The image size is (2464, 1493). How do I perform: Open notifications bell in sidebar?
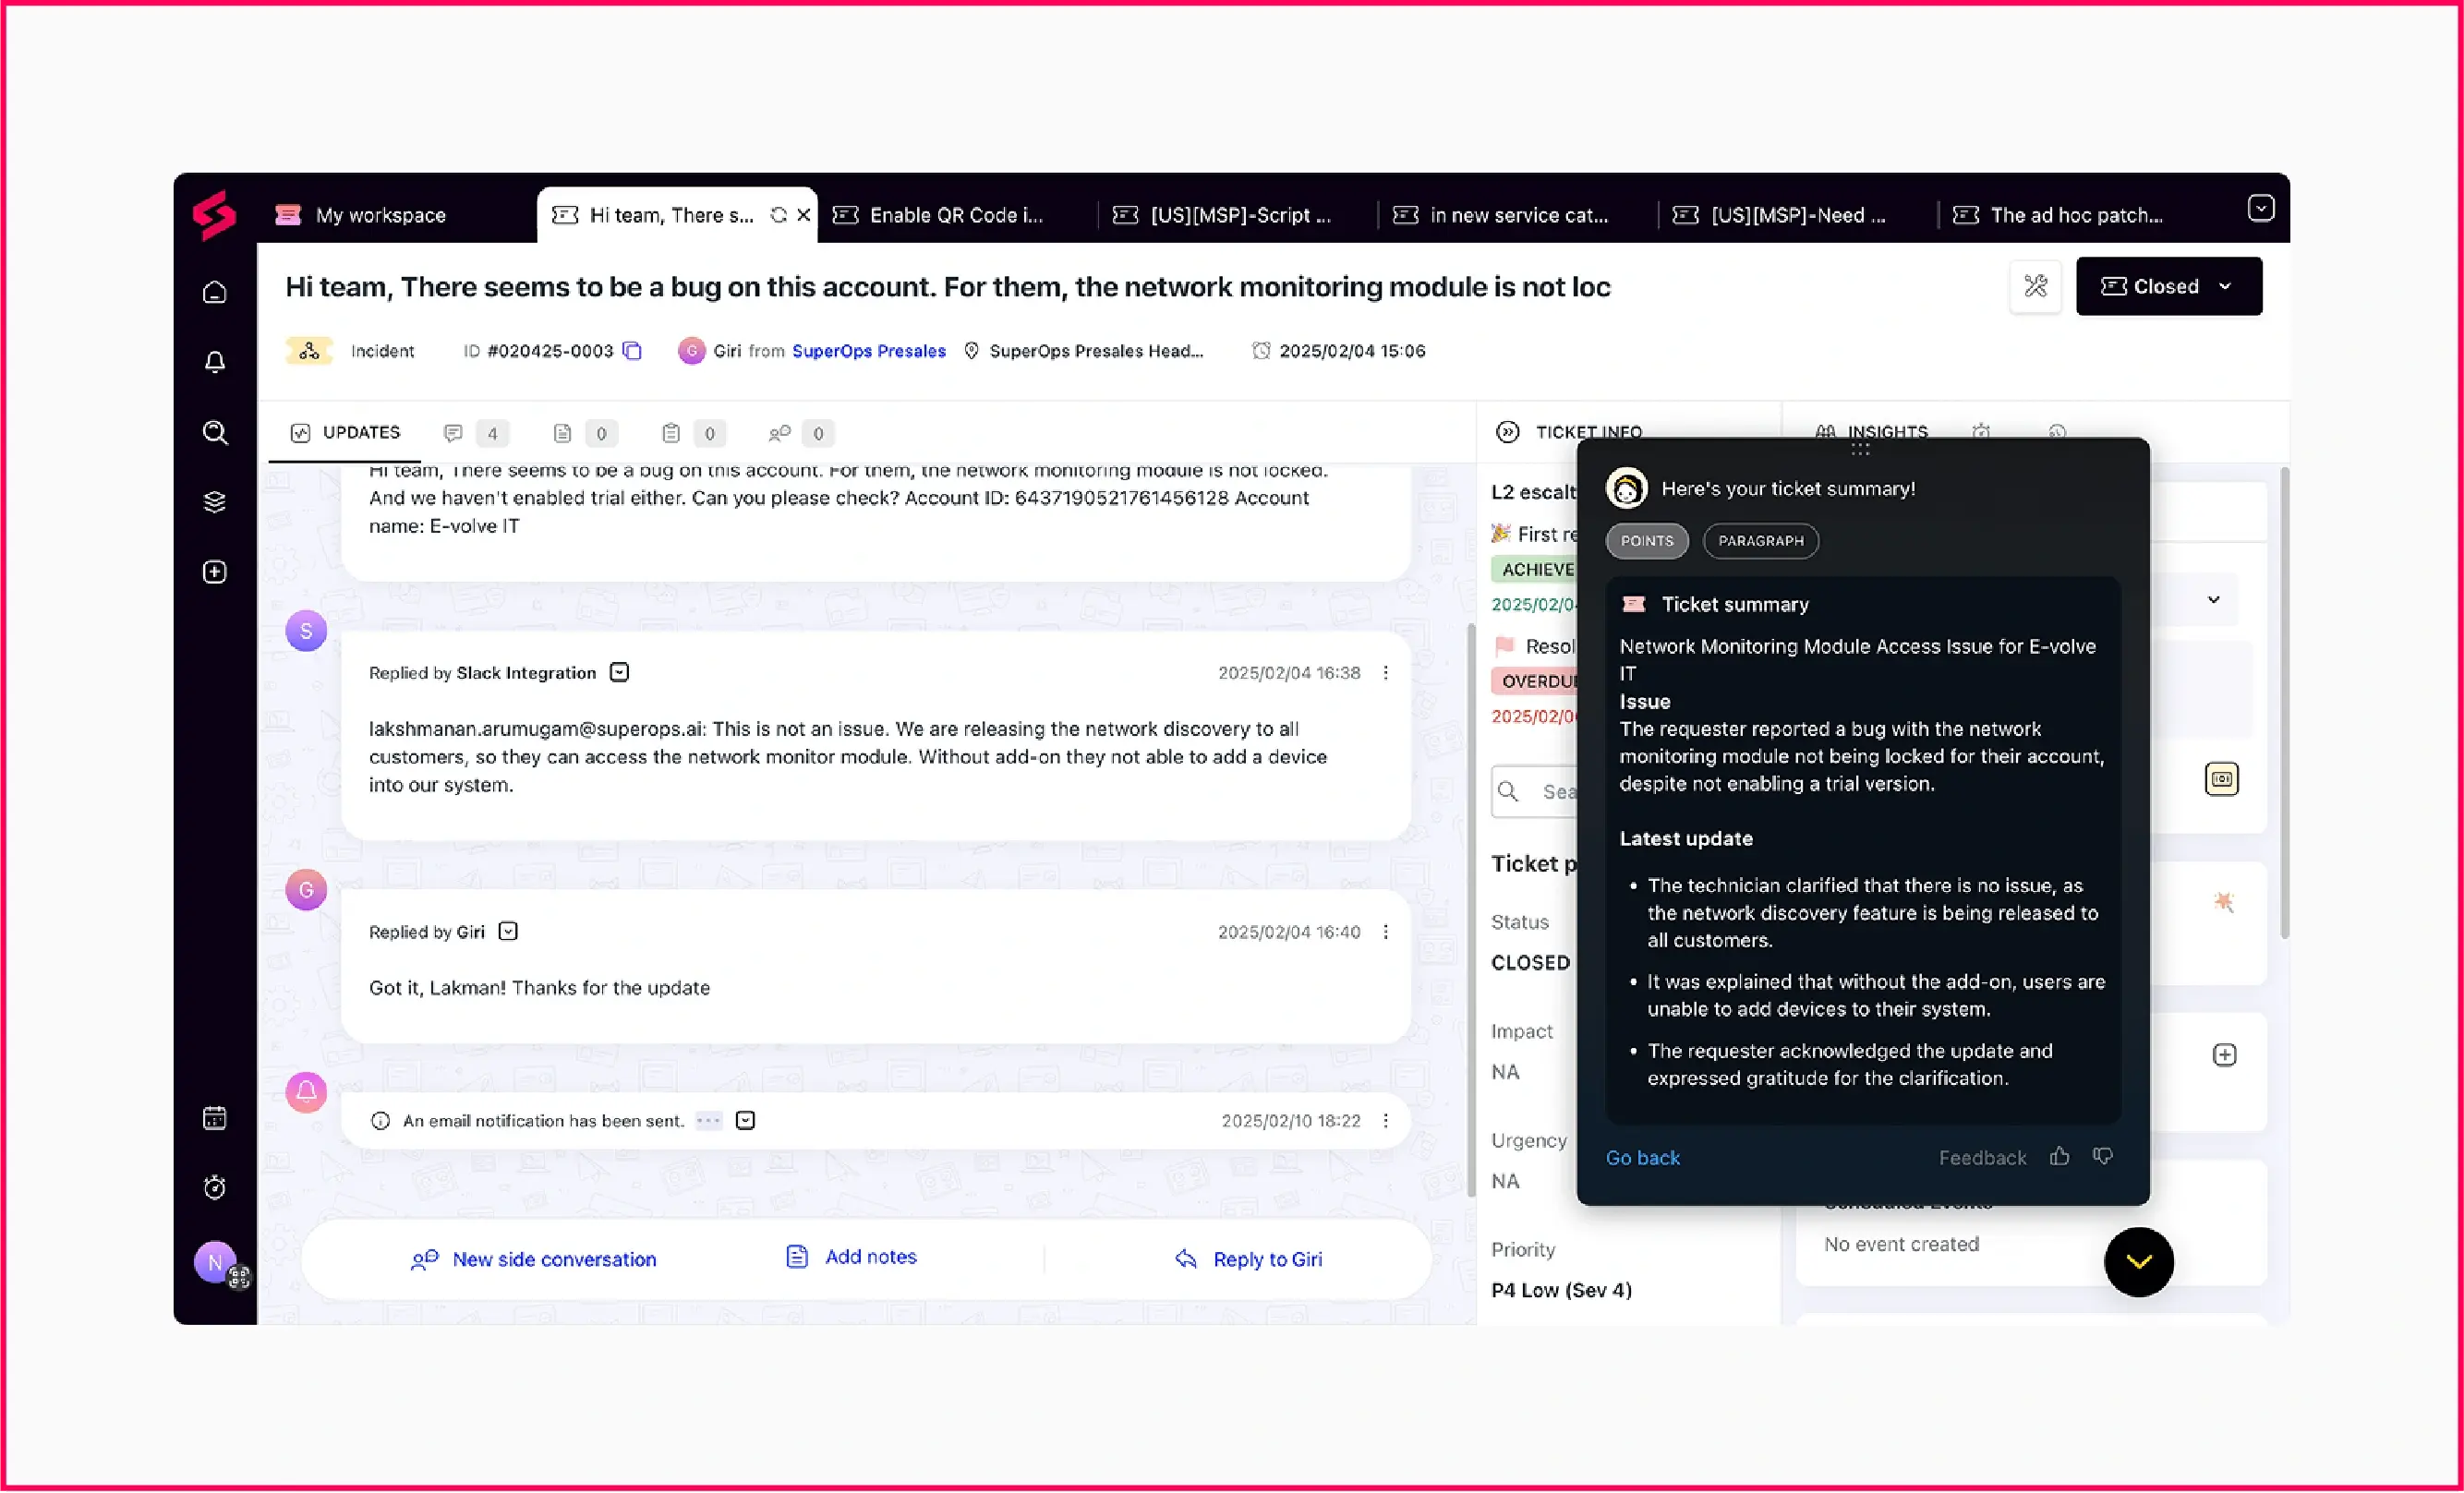click(215, 362)
